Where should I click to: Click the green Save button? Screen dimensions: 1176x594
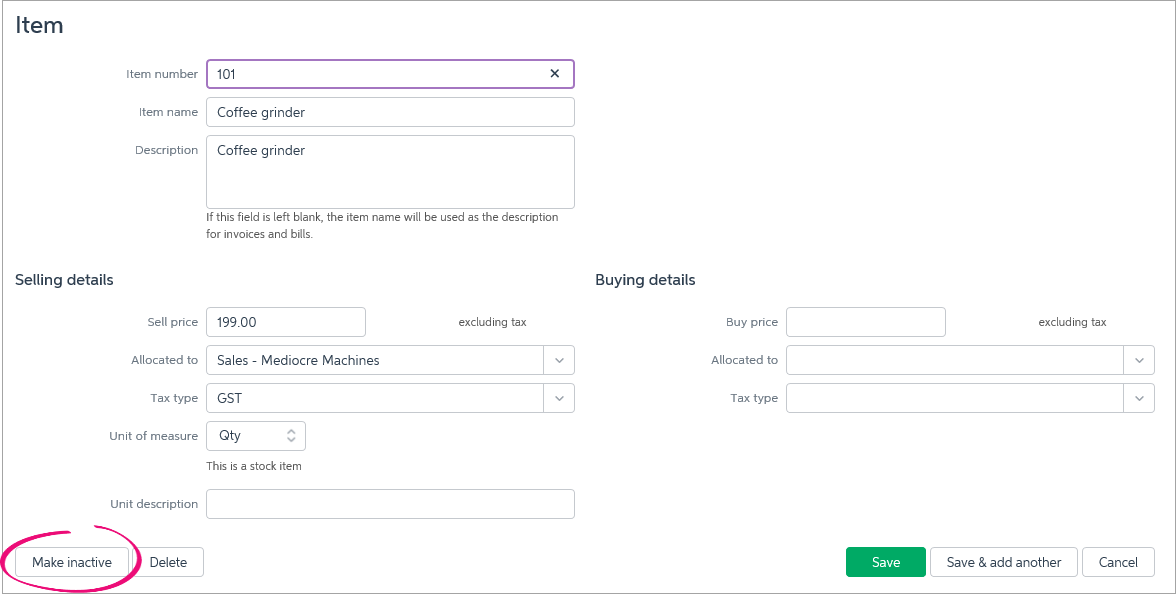[x=885, y=562]
